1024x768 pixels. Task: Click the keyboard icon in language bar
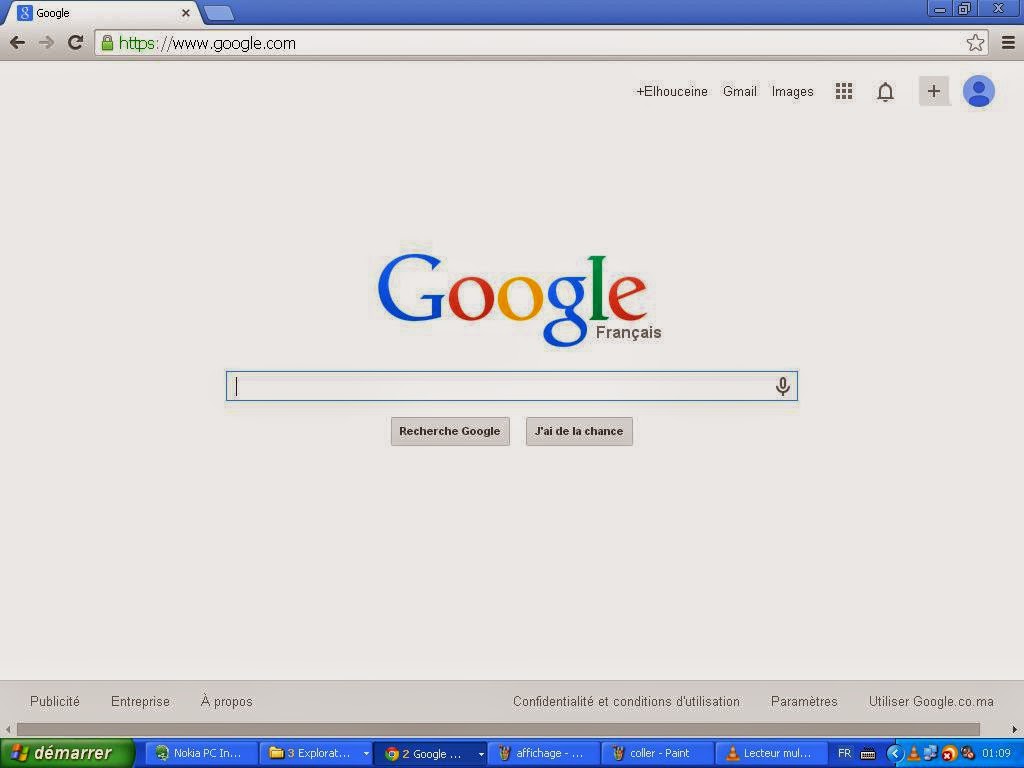[868, 754]
